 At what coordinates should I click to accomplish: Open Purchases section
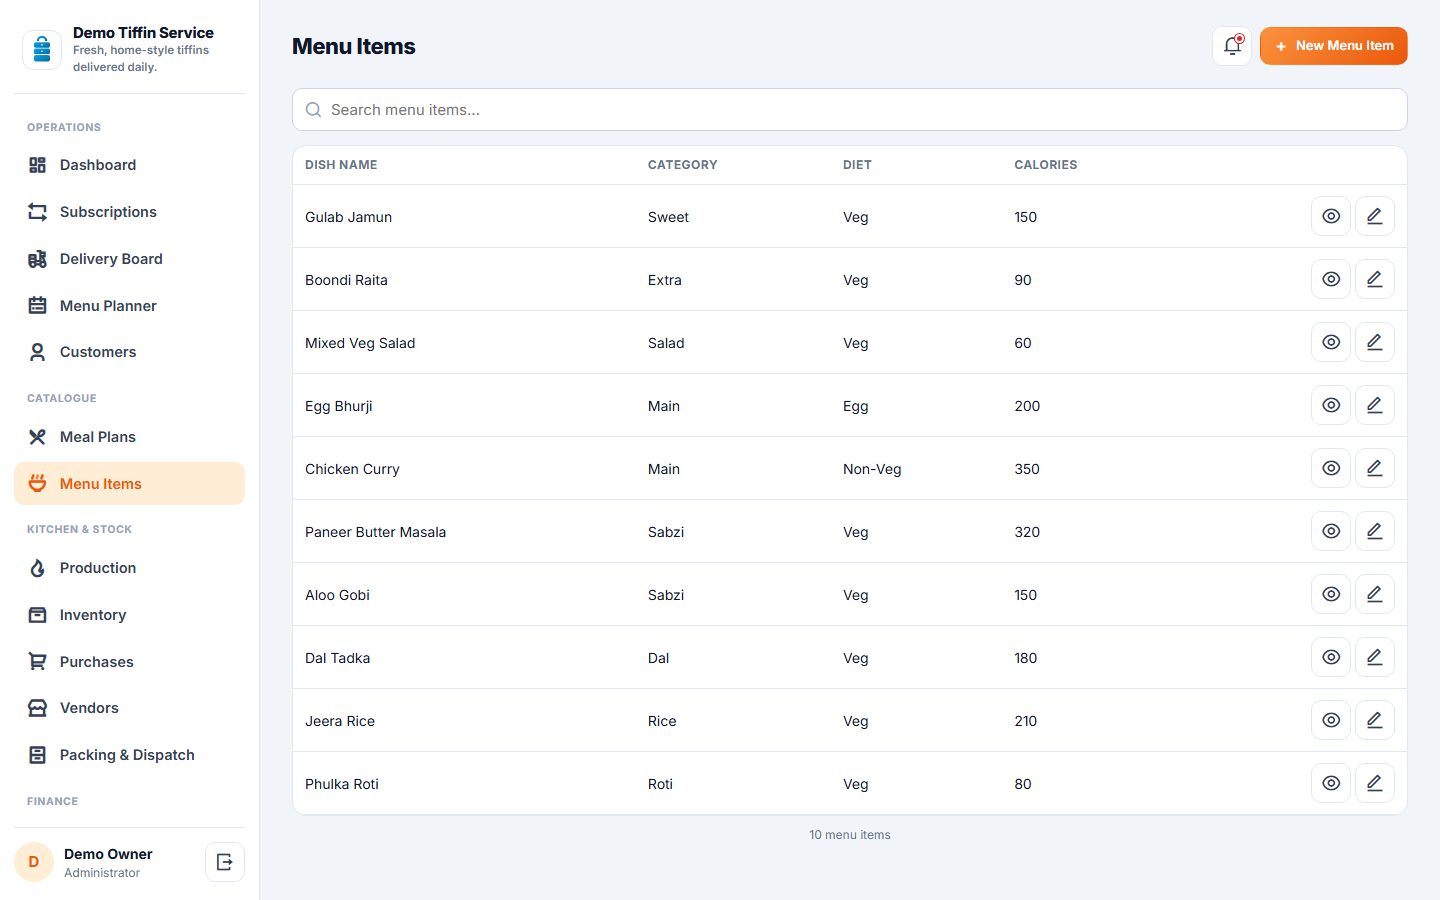pos(129,662)
